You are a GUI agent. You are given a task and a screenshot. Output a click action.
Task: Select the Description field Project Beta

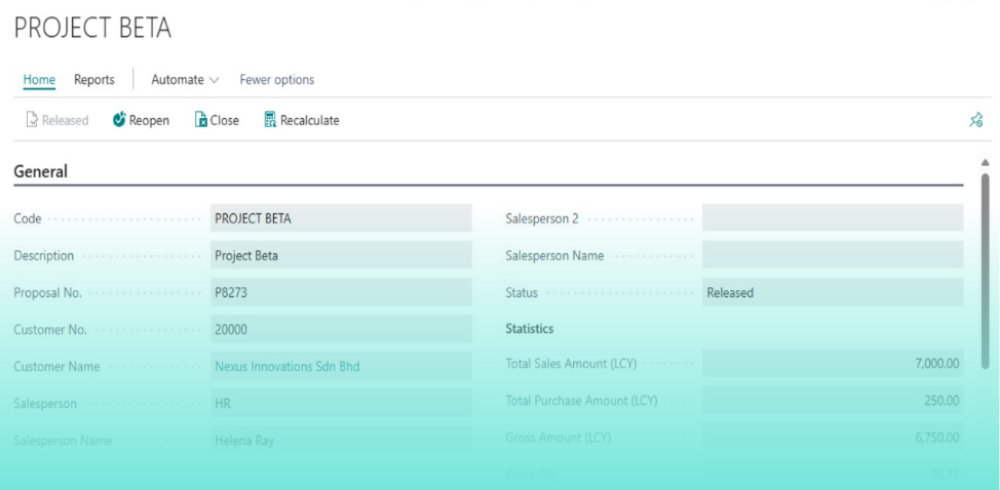point(341,255)
